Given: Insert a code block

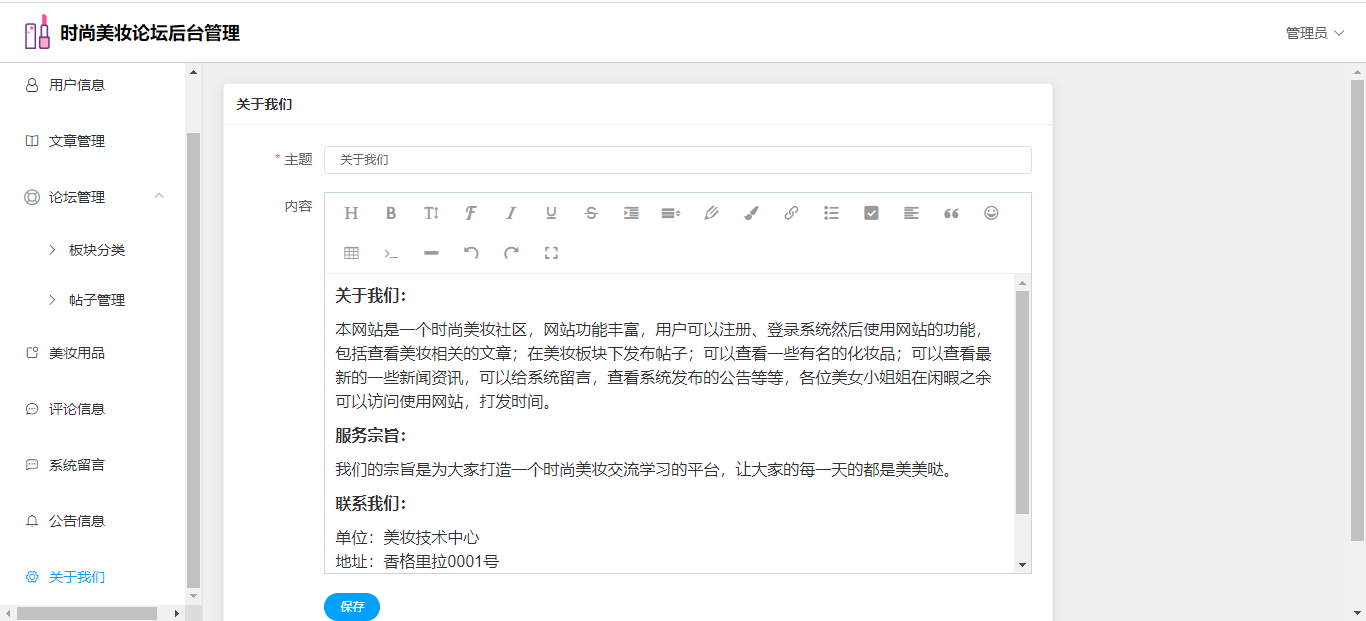Looking at the screenshot, I should coord(391,253).
